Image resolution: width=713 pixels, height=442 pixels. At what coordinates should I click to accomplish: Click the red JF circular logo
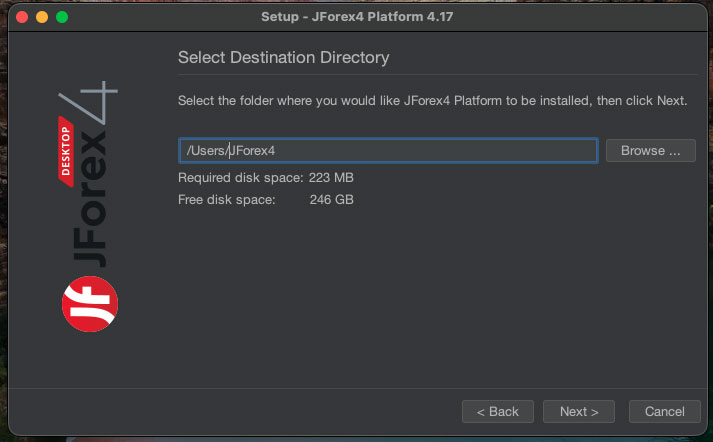tap(90, 304)
